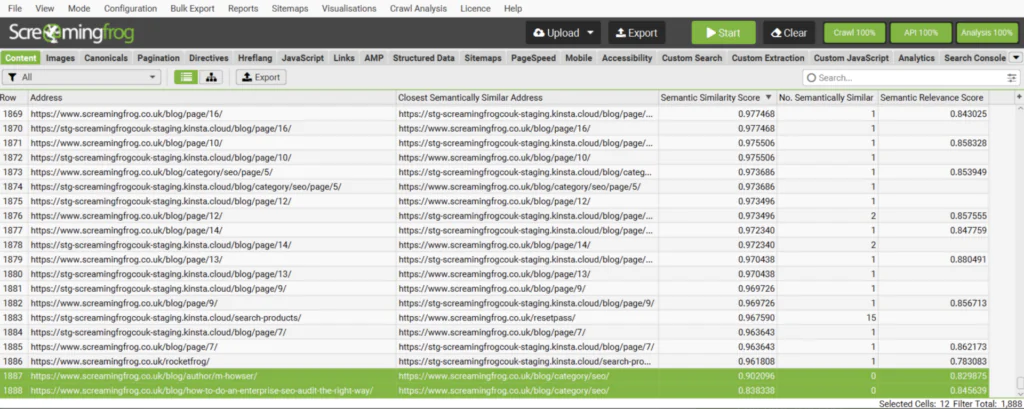This screenshot has height=409, width=1024.
Task: Click the 0.880491 relevance score cell
Action: tap(933, 259)
